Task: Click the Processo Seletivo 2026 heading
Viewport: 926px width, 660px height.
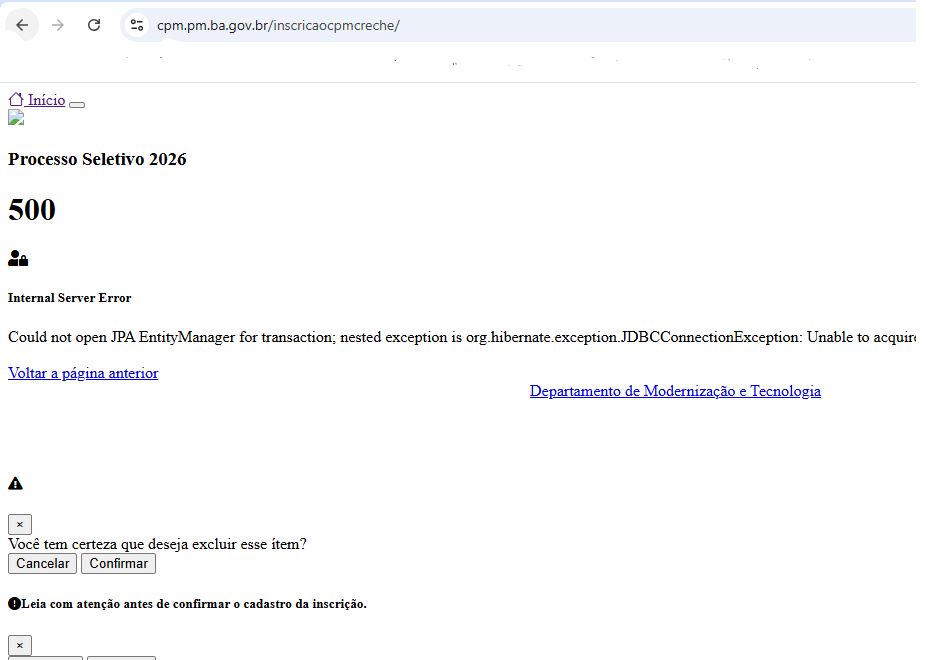Action: point(97,159)
